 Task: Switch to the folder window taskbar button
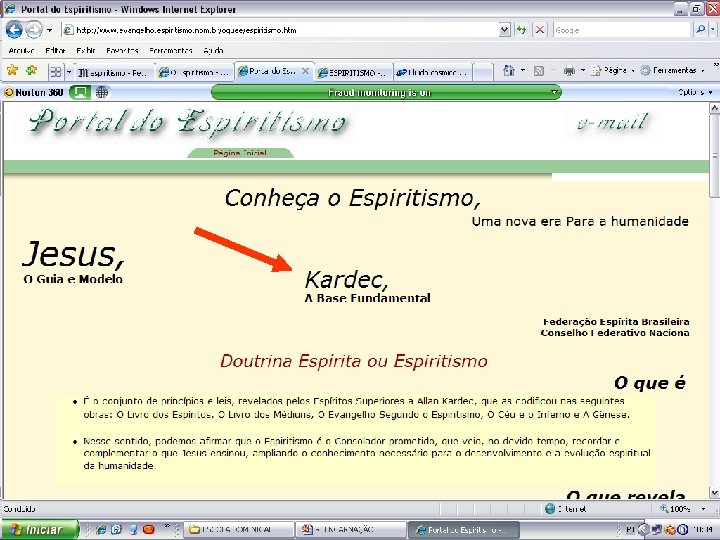[x=238, y=530]
